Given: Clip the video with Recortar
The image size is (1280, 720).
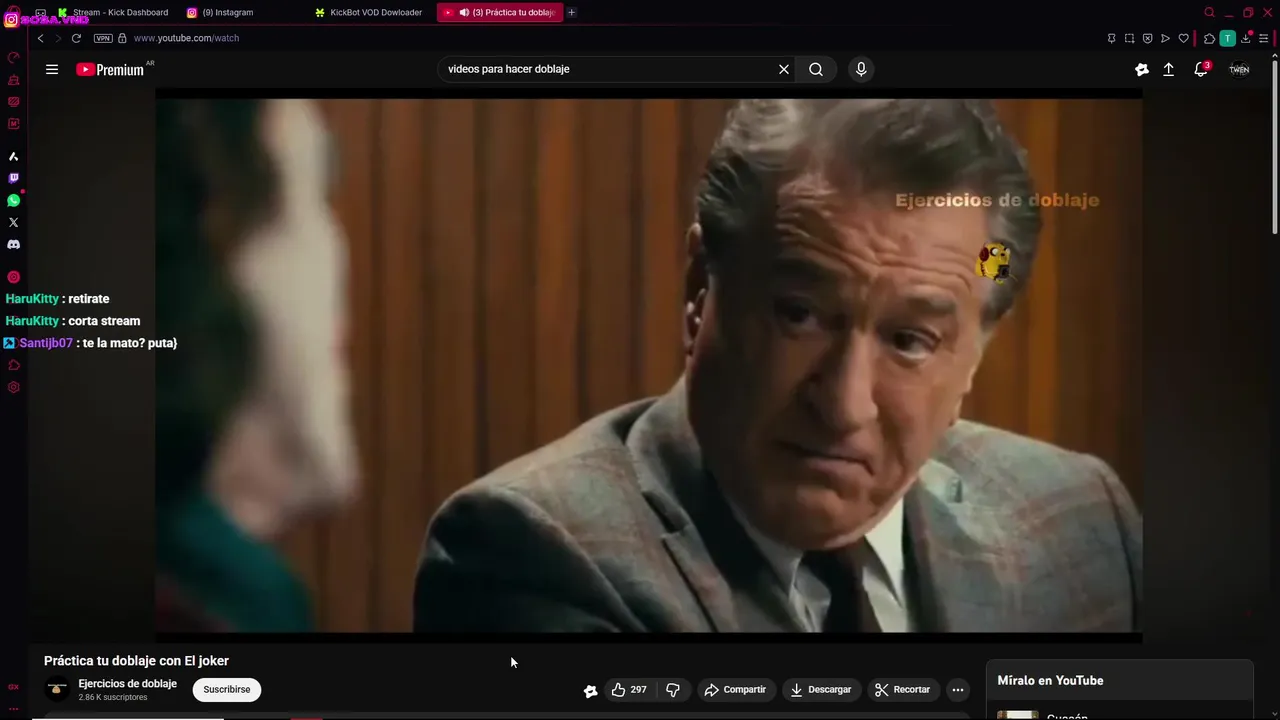Looking at the screenshot, I should pos(902,689).
